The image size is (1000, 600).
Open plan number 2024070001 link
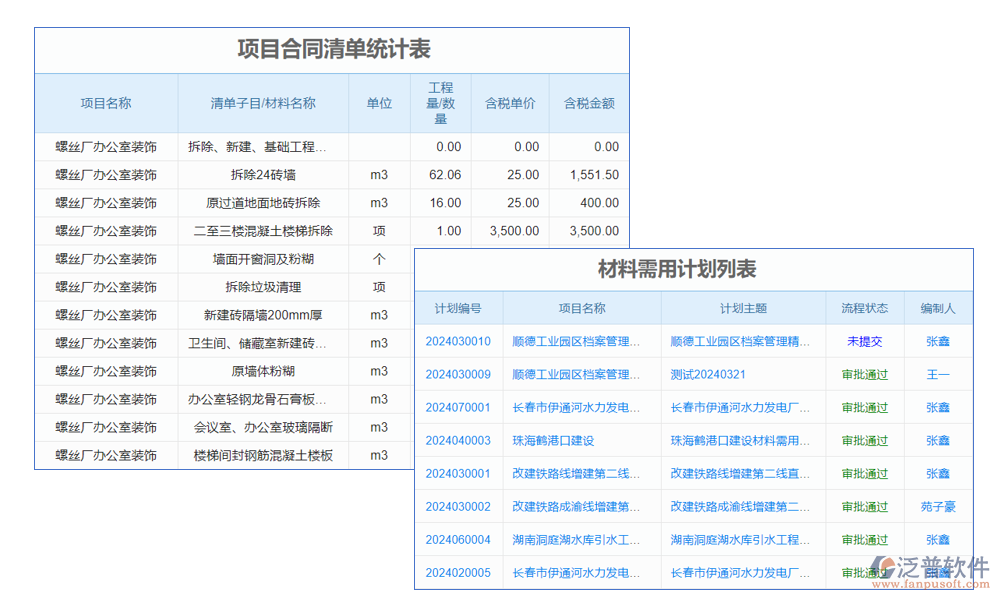pyautogui.click(x=460, y=407)
